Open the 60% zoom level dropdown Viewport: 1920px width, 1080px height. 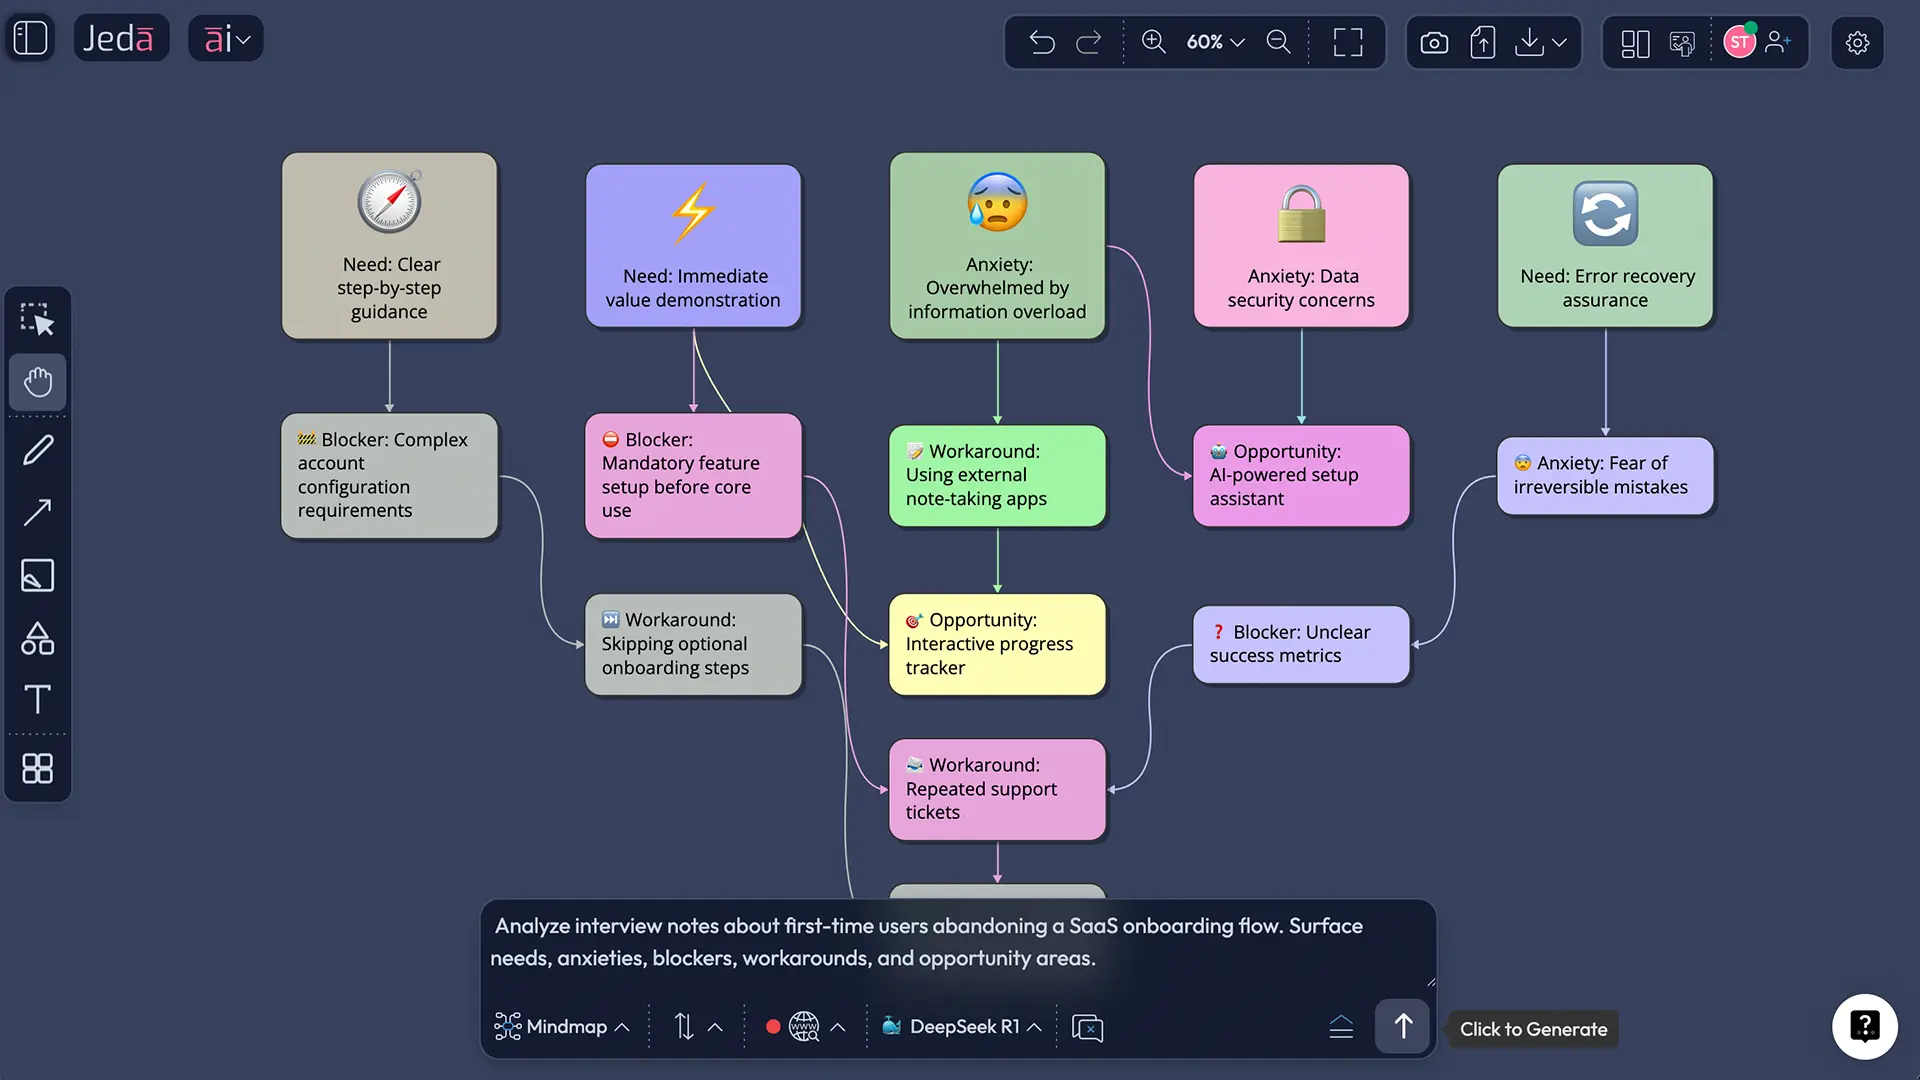[x=1213, y=42]
